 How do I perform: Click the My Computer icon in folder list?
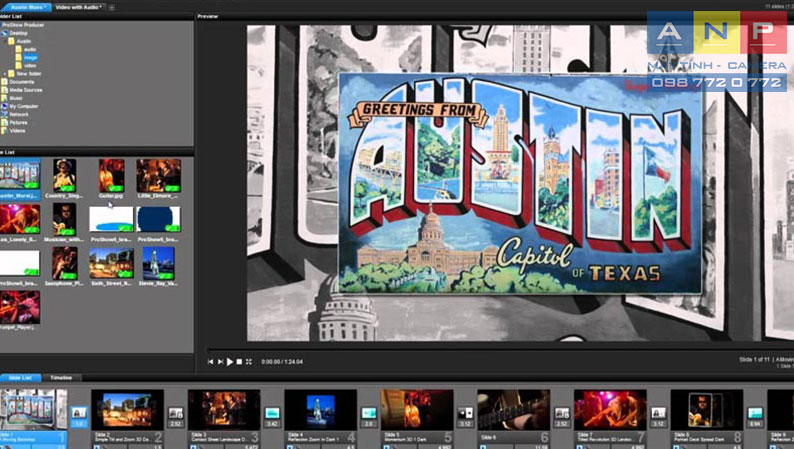[x=5, y=106]
